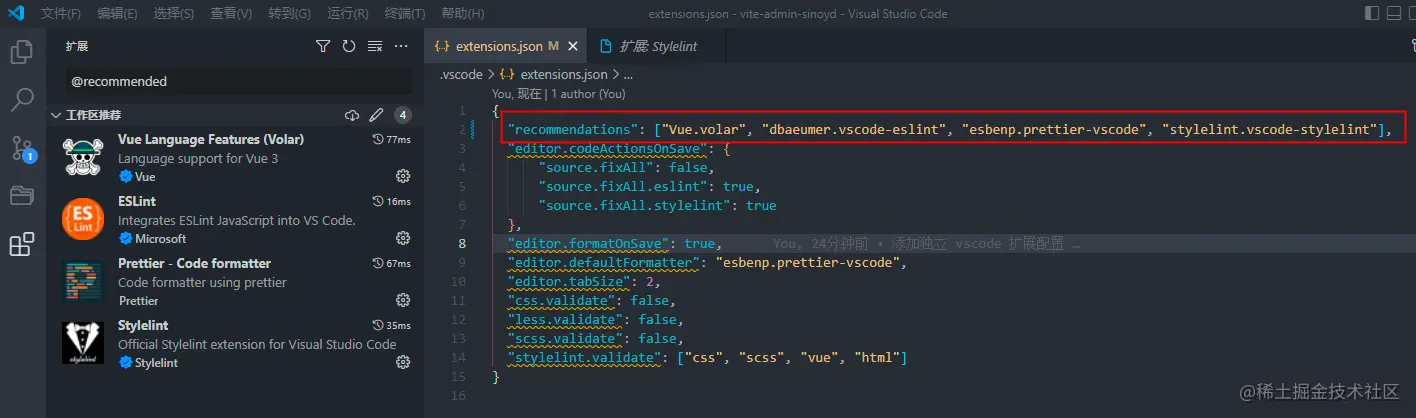The height and width of the screenshot is (418, 1416).
Task: Select the Stylelint extension entry
Action: pyautogui.click(x=235, y=344)
